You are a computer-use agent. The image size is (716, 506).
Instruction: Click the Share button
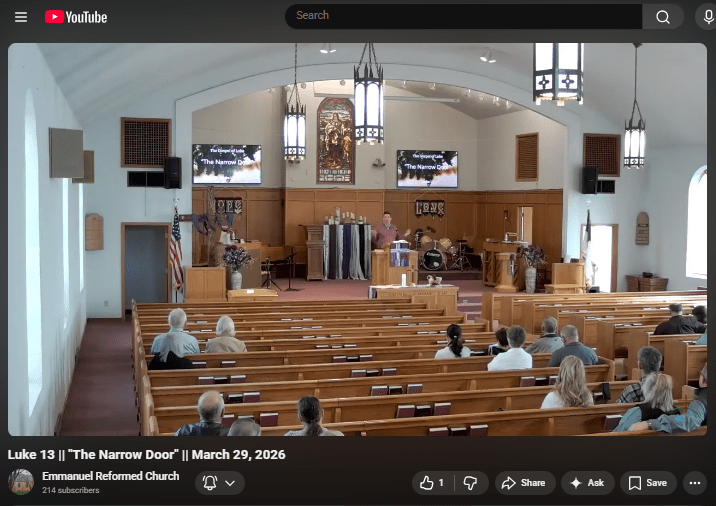[x=523, y=483]
